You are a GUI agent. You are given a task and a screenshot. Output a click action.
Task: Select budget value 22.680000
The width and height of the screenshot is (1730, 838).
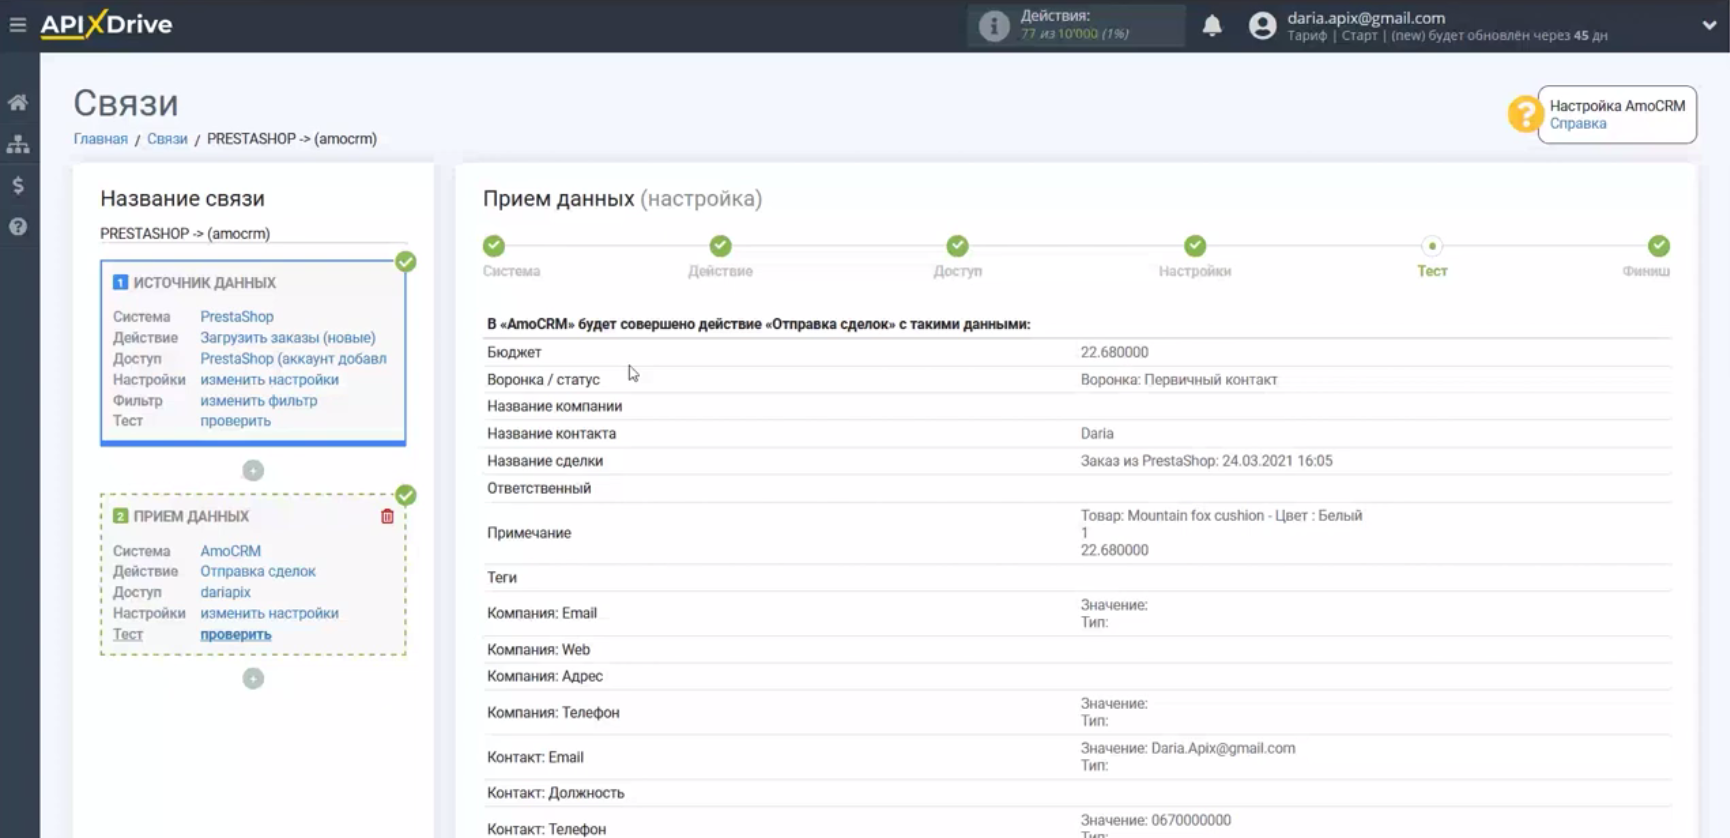click(x=1114, y=352)
